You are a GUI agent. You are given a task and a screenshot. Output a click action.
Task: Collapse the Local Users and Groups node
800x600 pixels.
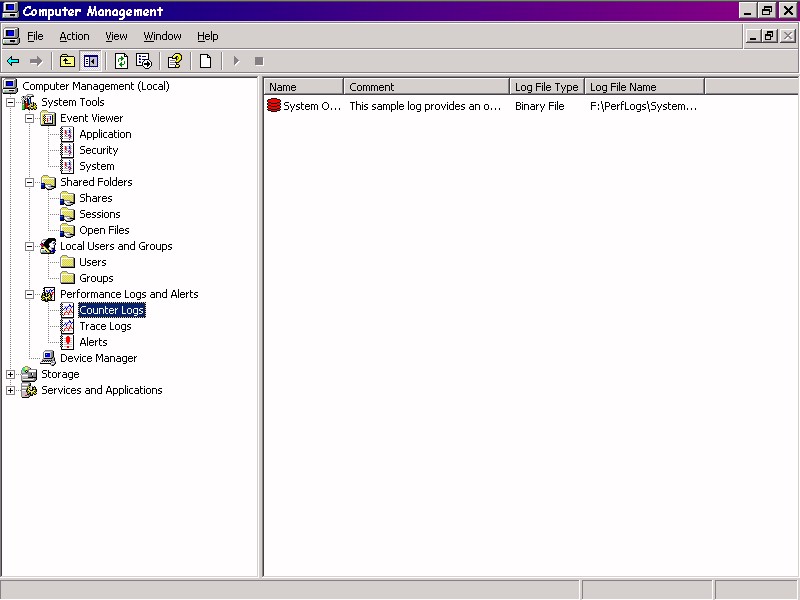click(x=30, y=246)
